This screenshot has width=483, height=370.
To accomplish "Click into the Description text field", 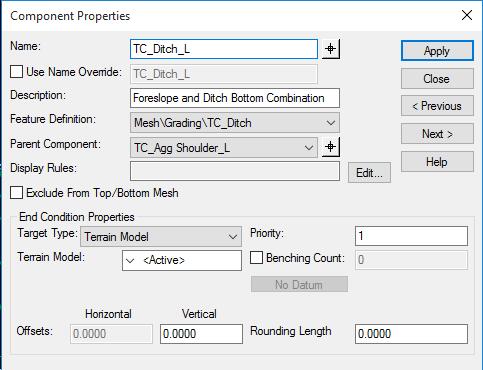I will click(x=235, y=98).
